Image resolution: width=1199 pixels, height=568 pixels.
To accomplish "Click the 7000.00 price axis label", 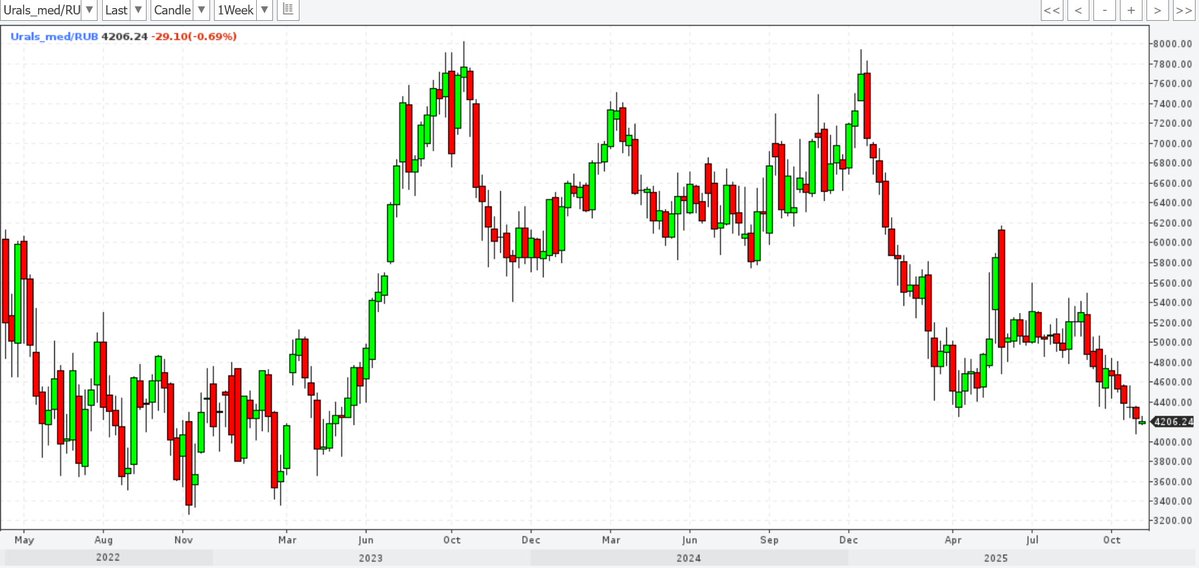I will (x=1173, y=143).
